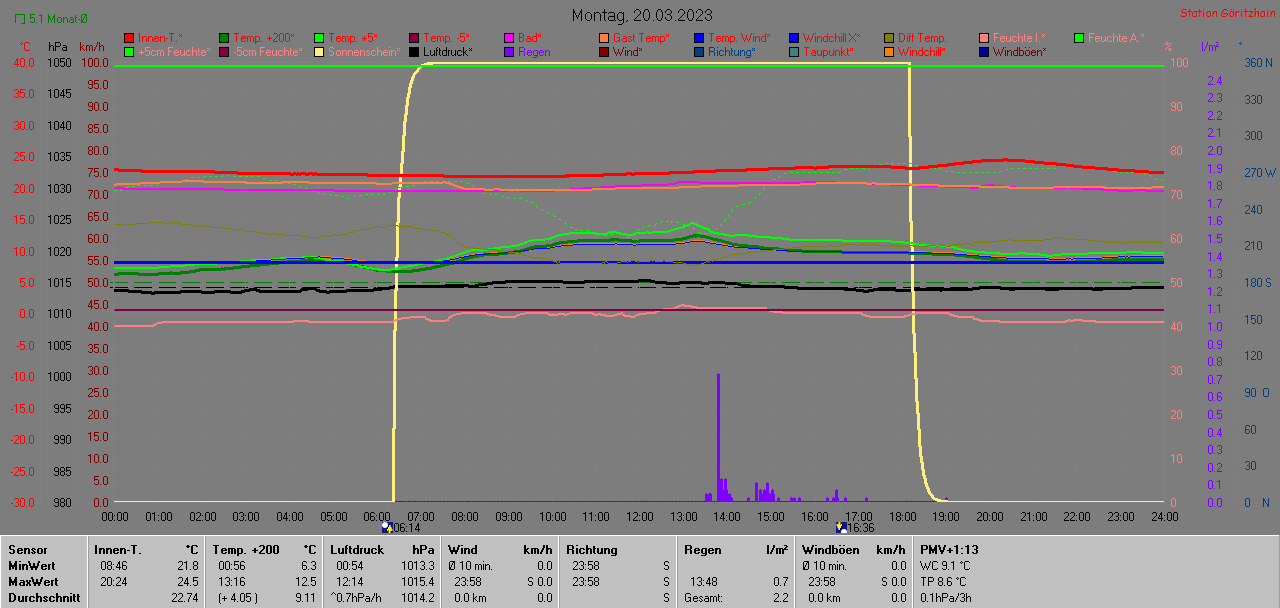
Task: Click the blue Temp. Wind legend swatch
Action: [699, 38]
